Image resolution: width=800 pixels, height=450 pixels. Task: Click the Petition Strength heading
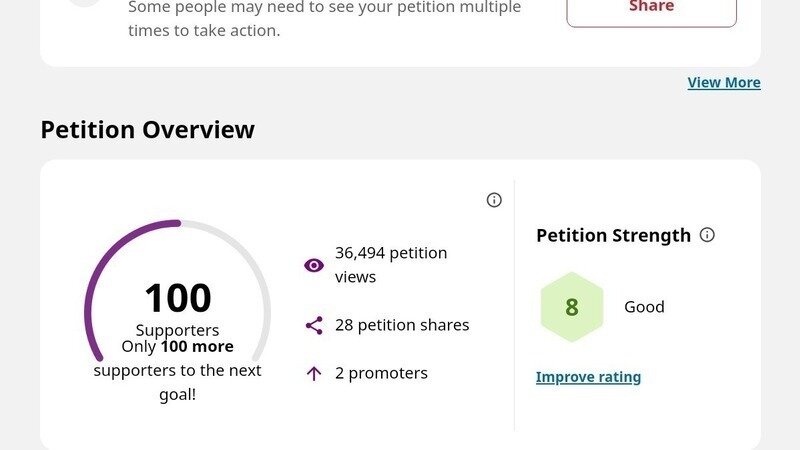click(x=613, y=236)
